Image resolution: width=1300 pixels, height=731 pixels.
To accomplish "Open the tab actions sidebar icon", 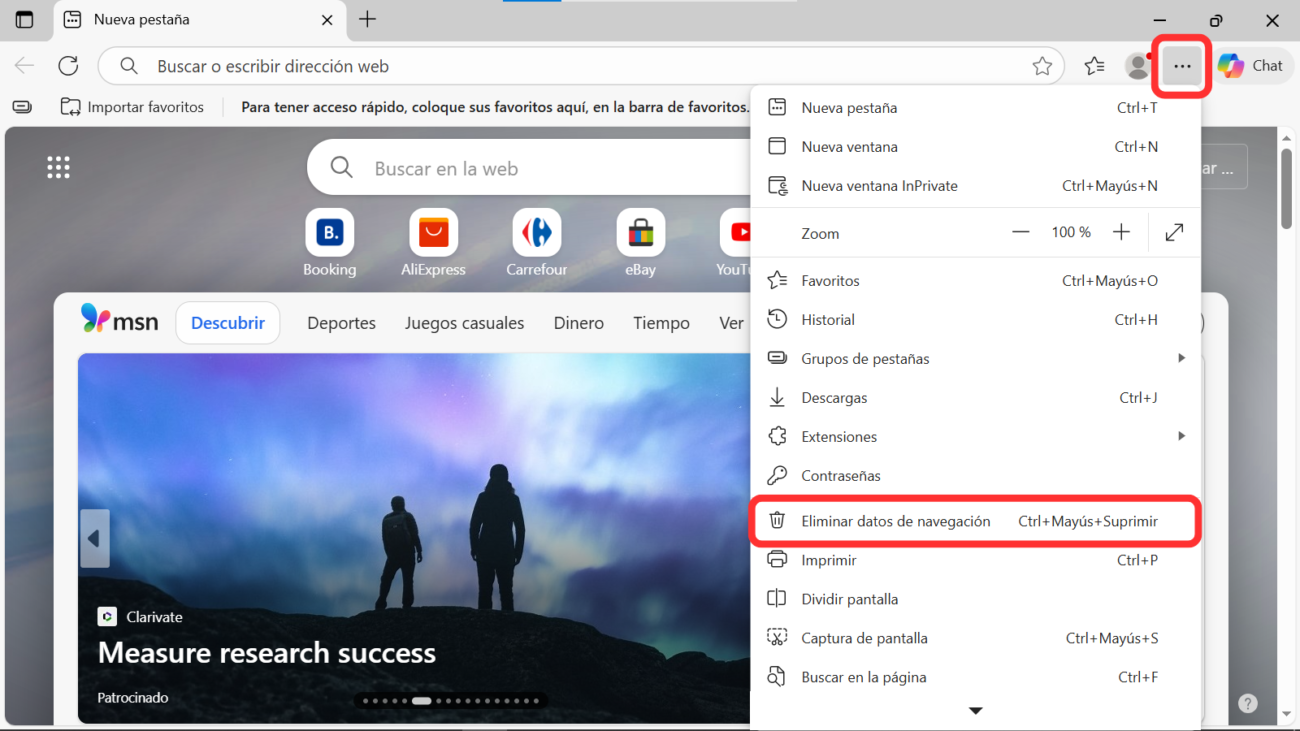I will point(24,20).
